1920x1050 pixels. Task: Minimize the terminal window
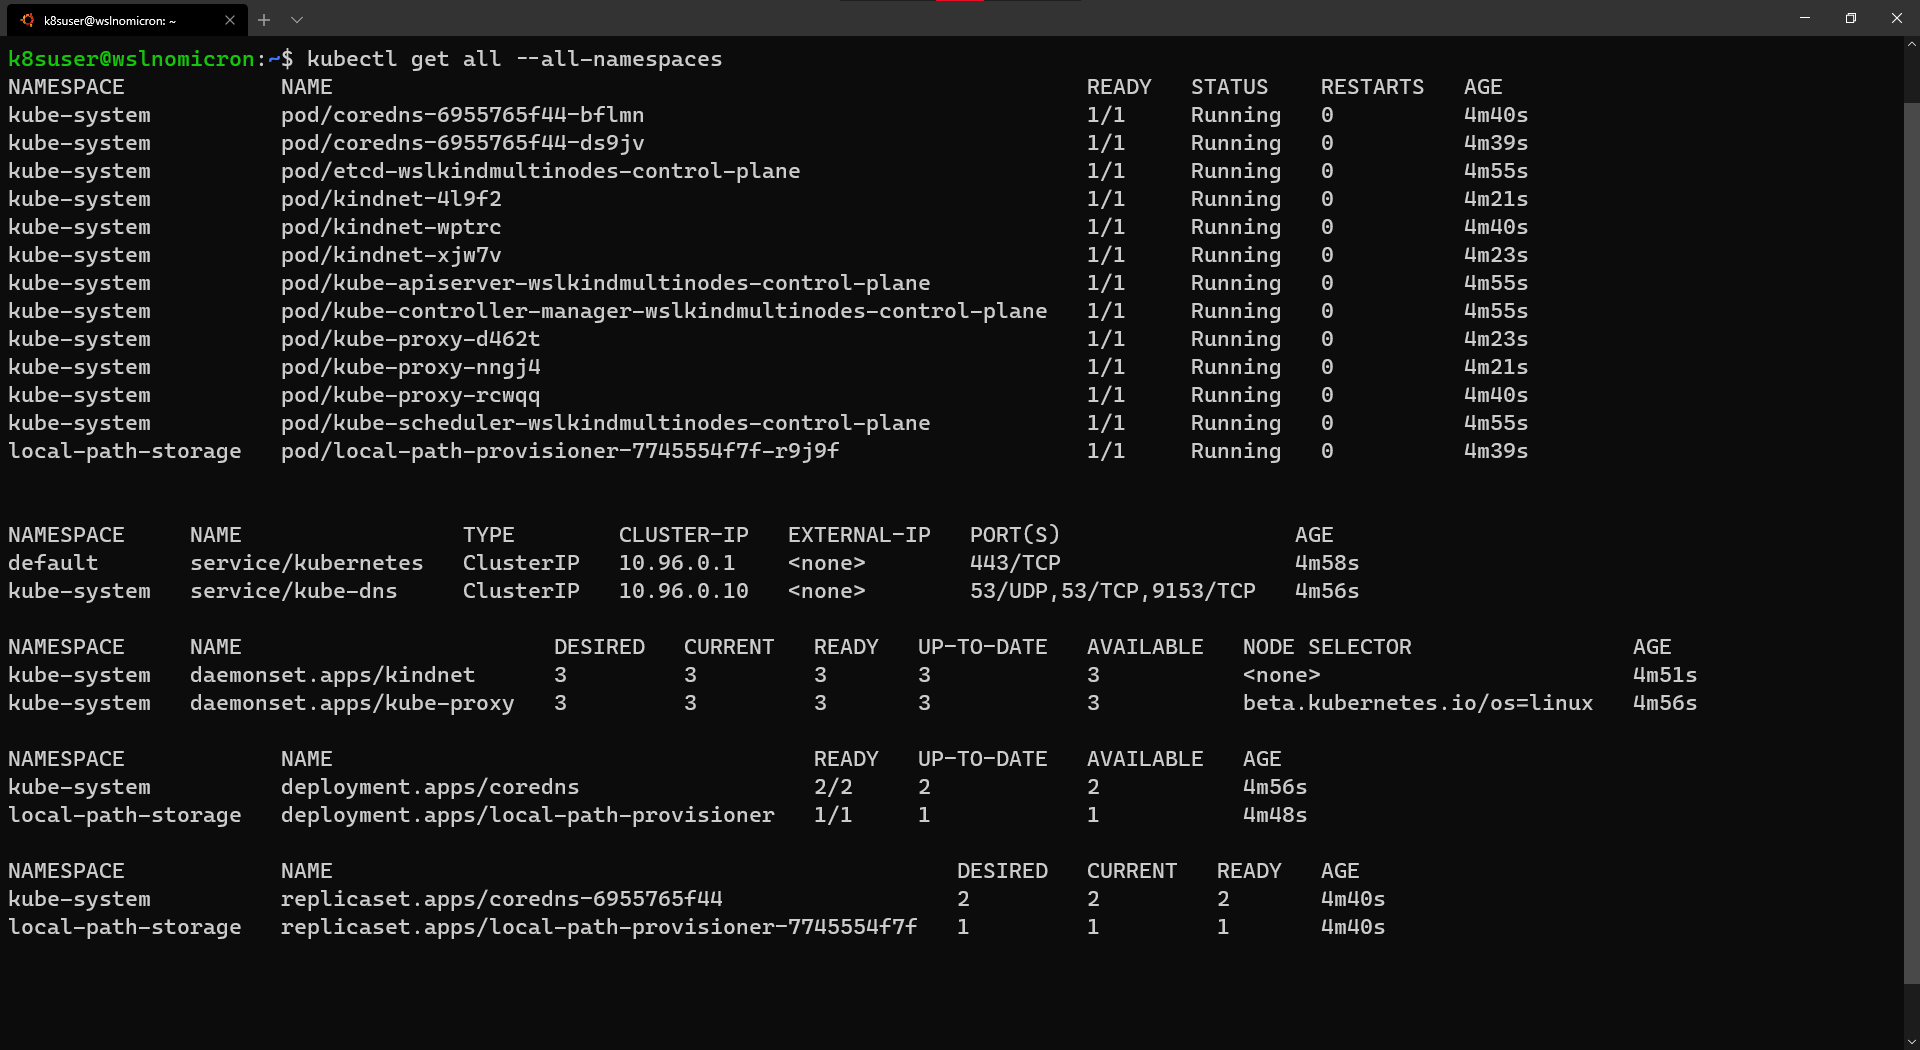click(x=1805, y=18)
